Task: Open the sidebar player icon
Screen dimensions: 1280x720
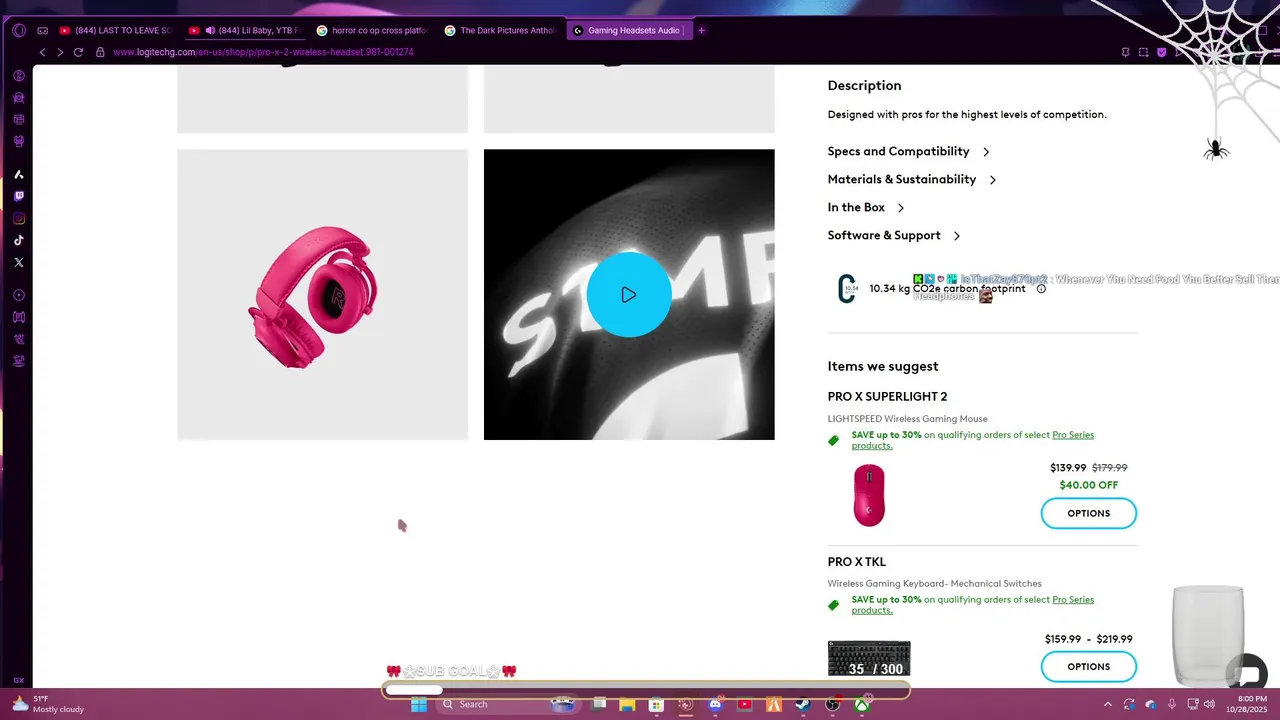Action: click(19, 295)
